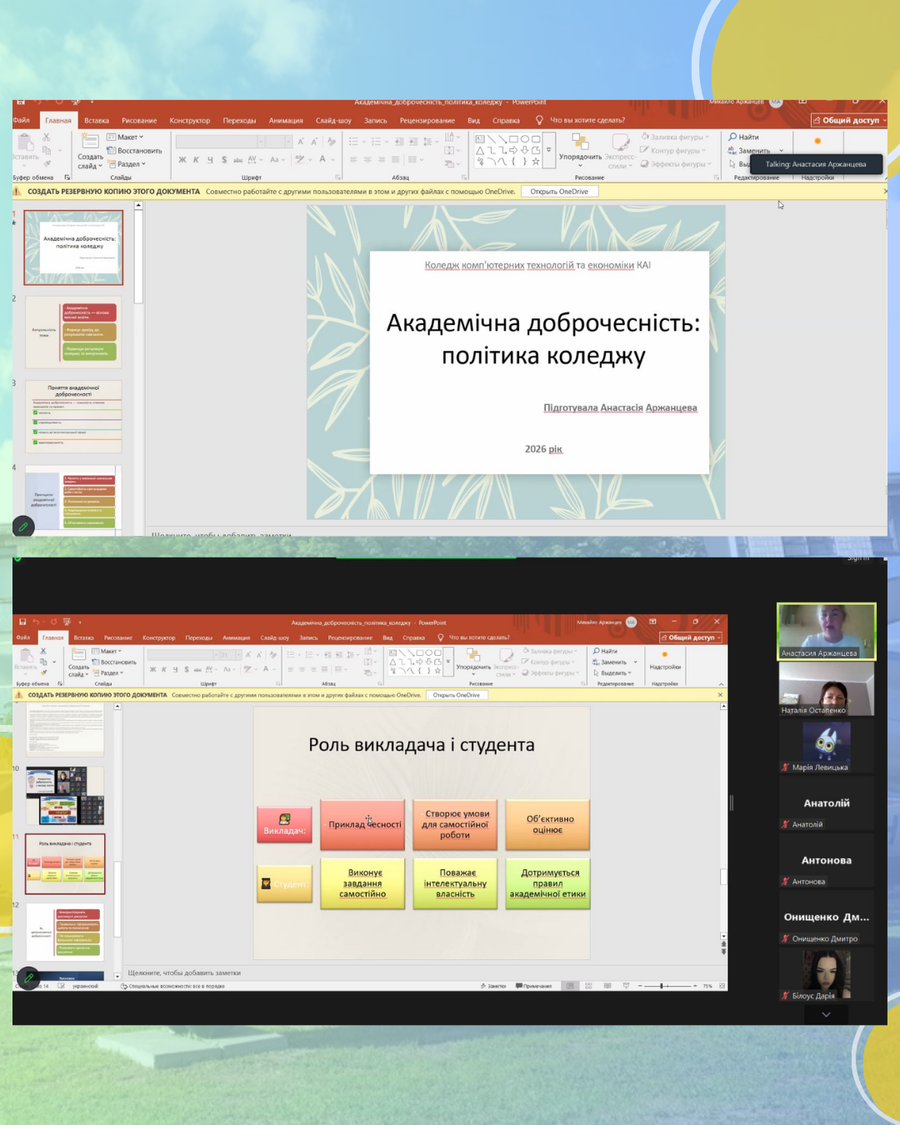Click the muted microphone icon beside Онищенко Дмитро
Viewport: 900px width, 1125px height.
pyautogui.click(x=786, y=939)
